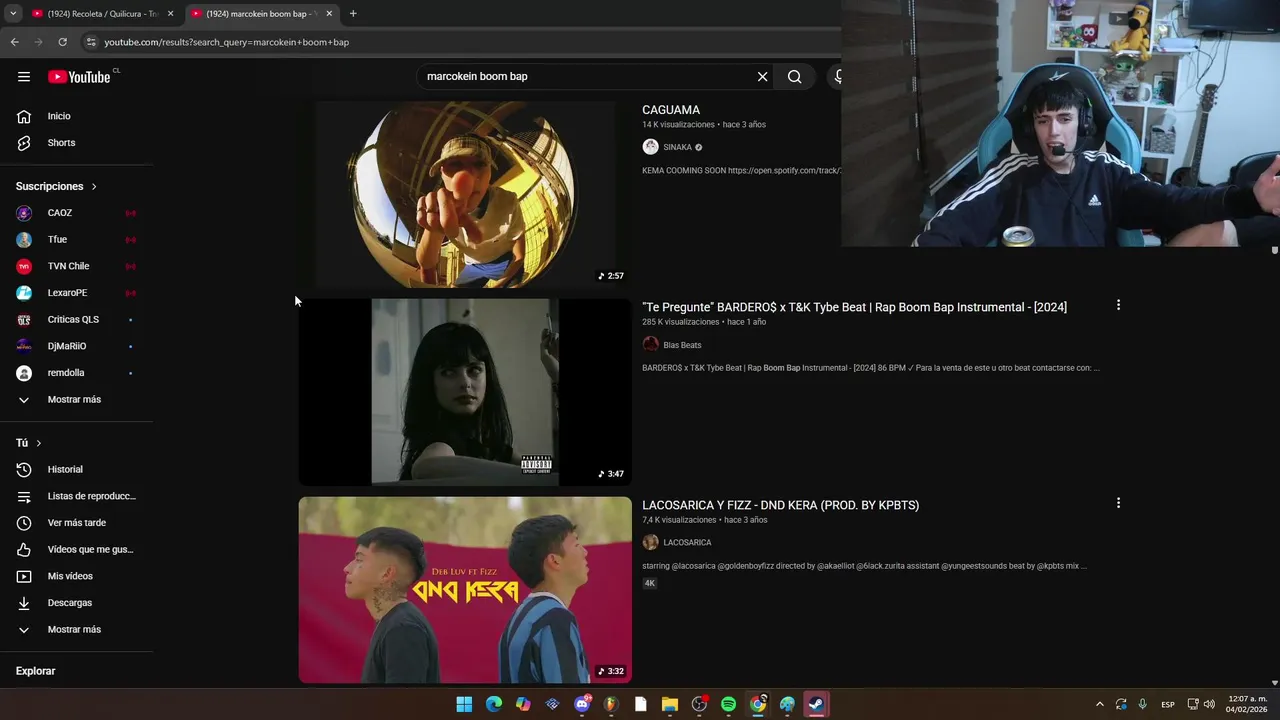Expand Suscripciones Mostrar más
The height and width of the screenshot is (720, 1280).
(x=76, y=399)
